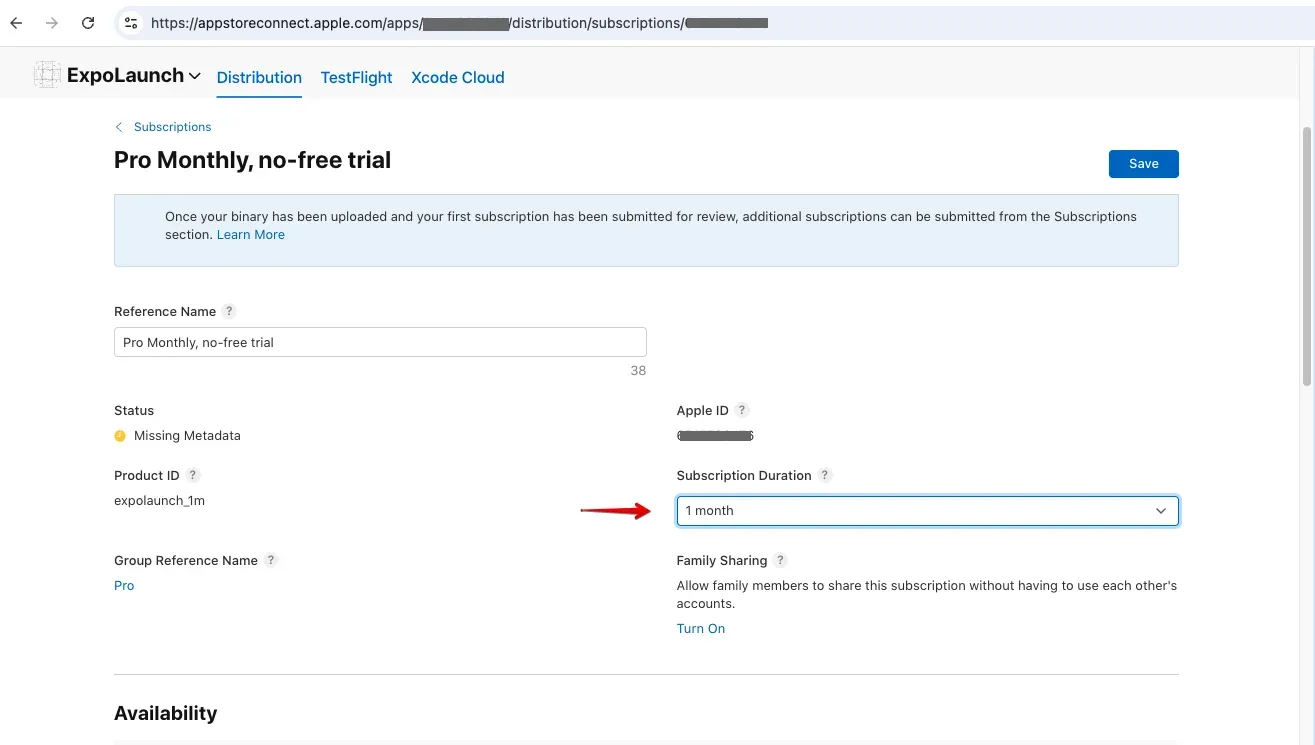Click the expolaunch_1m product ID text
The width and height of the screenshot is (1315, 745).
[159, 500]
